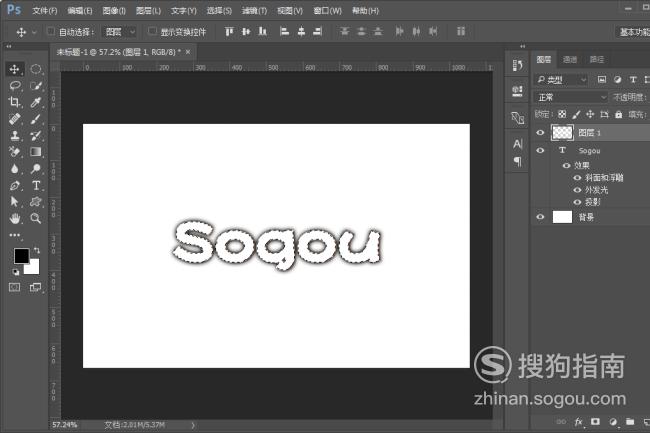
Task: Select the Move tool in toolbox
Action: pyautogui.click(x=15, y=69)
